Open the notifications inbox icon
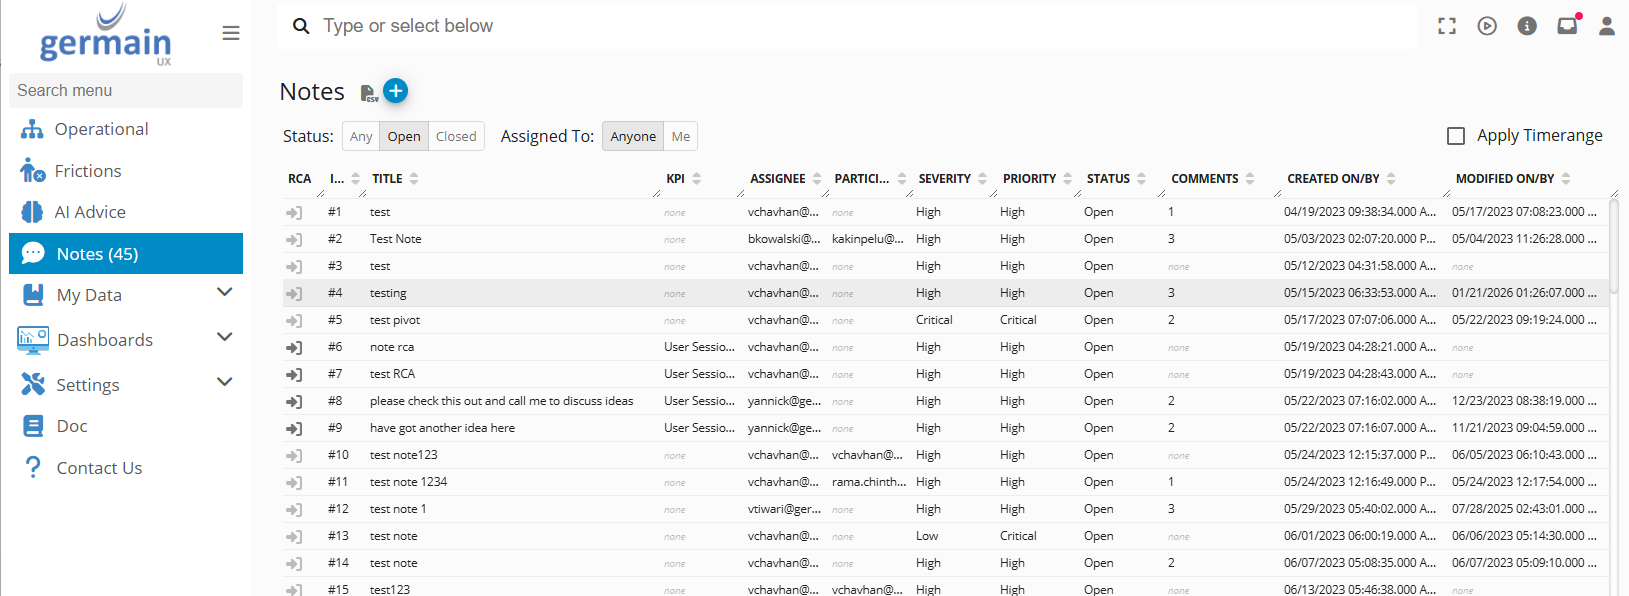 pos(1567,26)
